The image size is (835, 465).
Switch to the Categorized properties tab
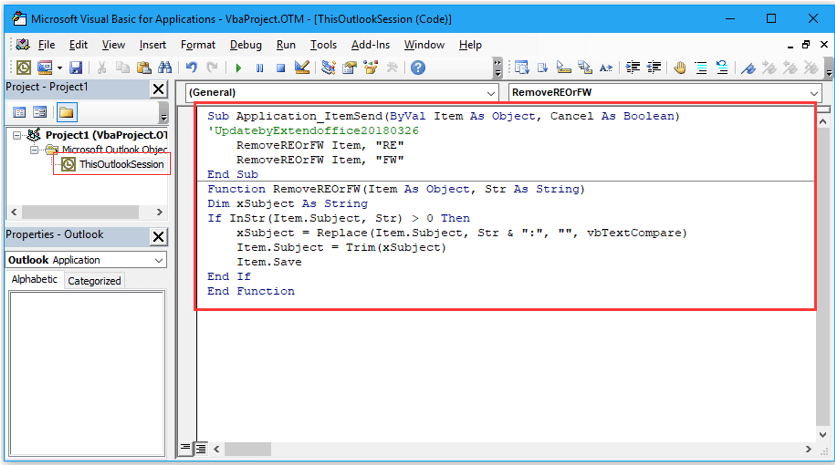(94, 281)
